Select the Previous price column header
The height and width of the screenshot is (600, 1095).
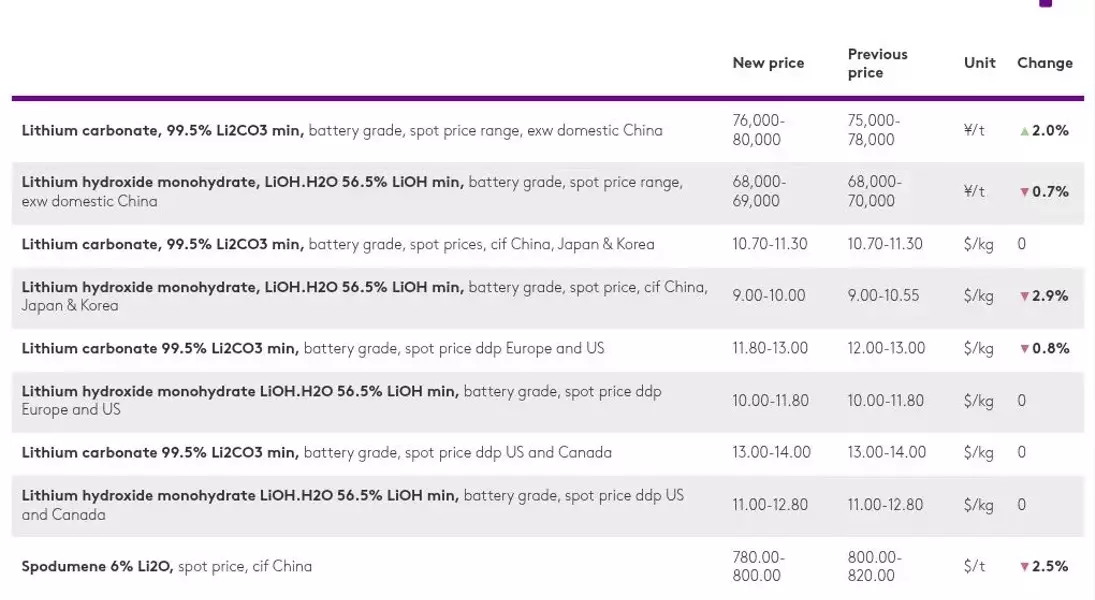click(877, 63)
